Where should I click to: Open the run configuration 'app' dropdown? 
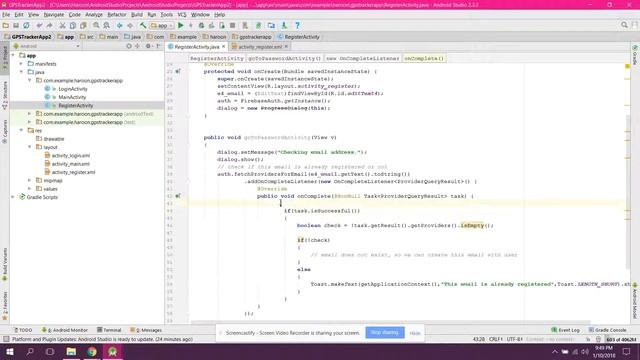click(162, 25)
